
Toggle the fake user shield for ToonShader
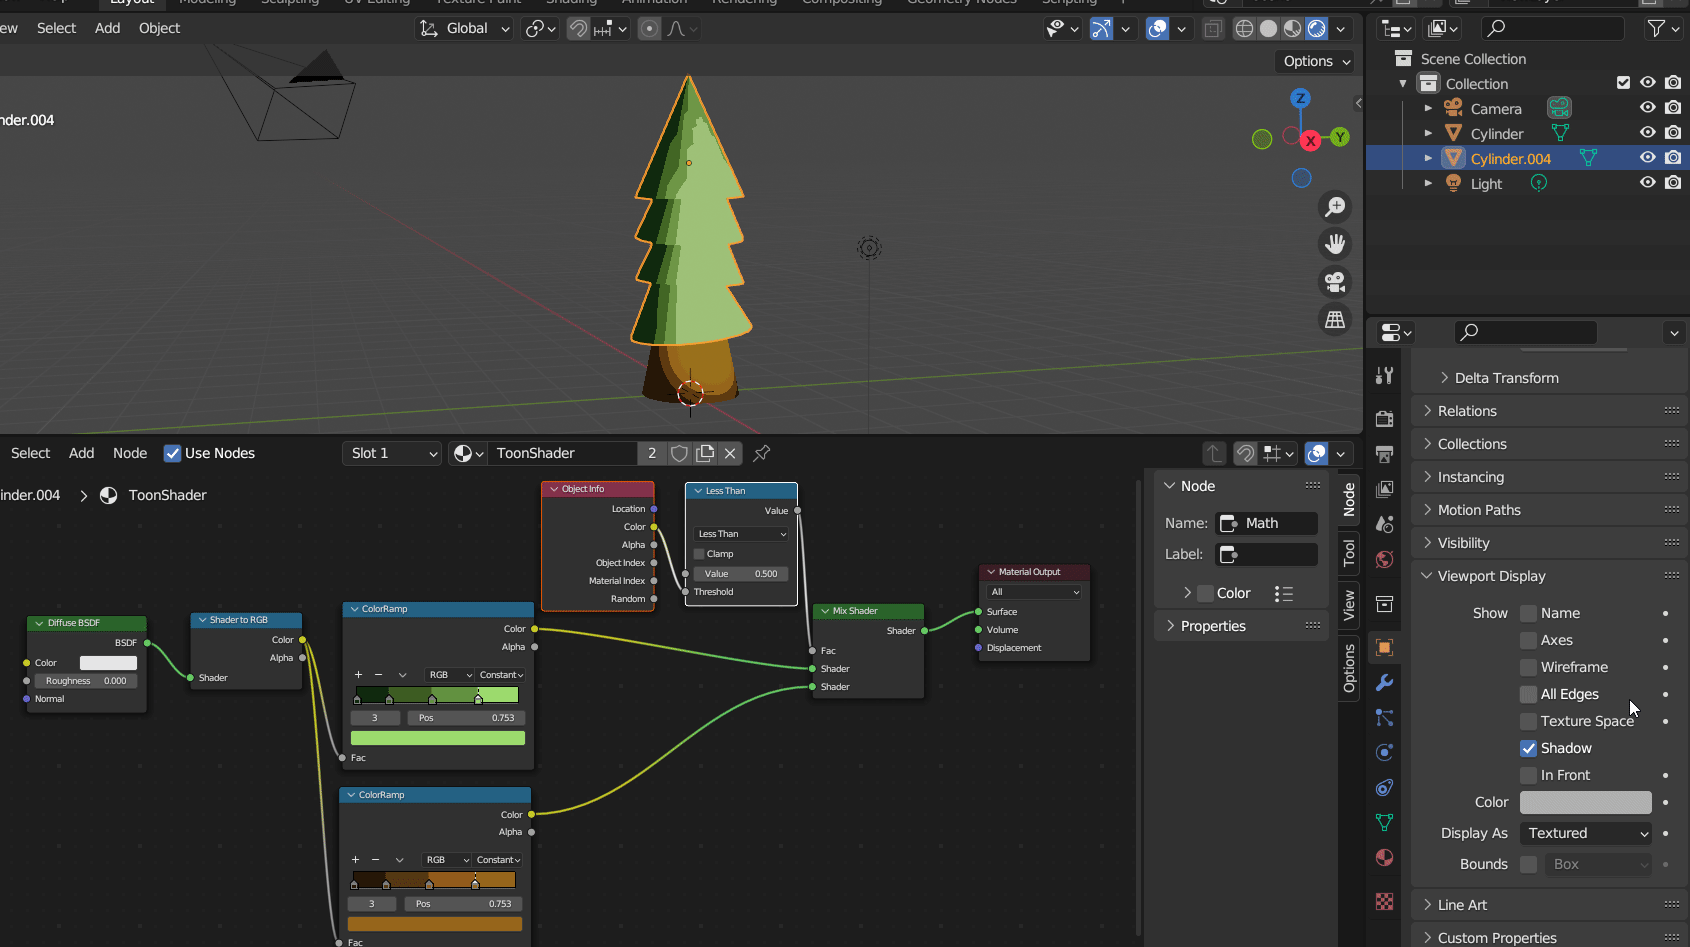point(679,453)
